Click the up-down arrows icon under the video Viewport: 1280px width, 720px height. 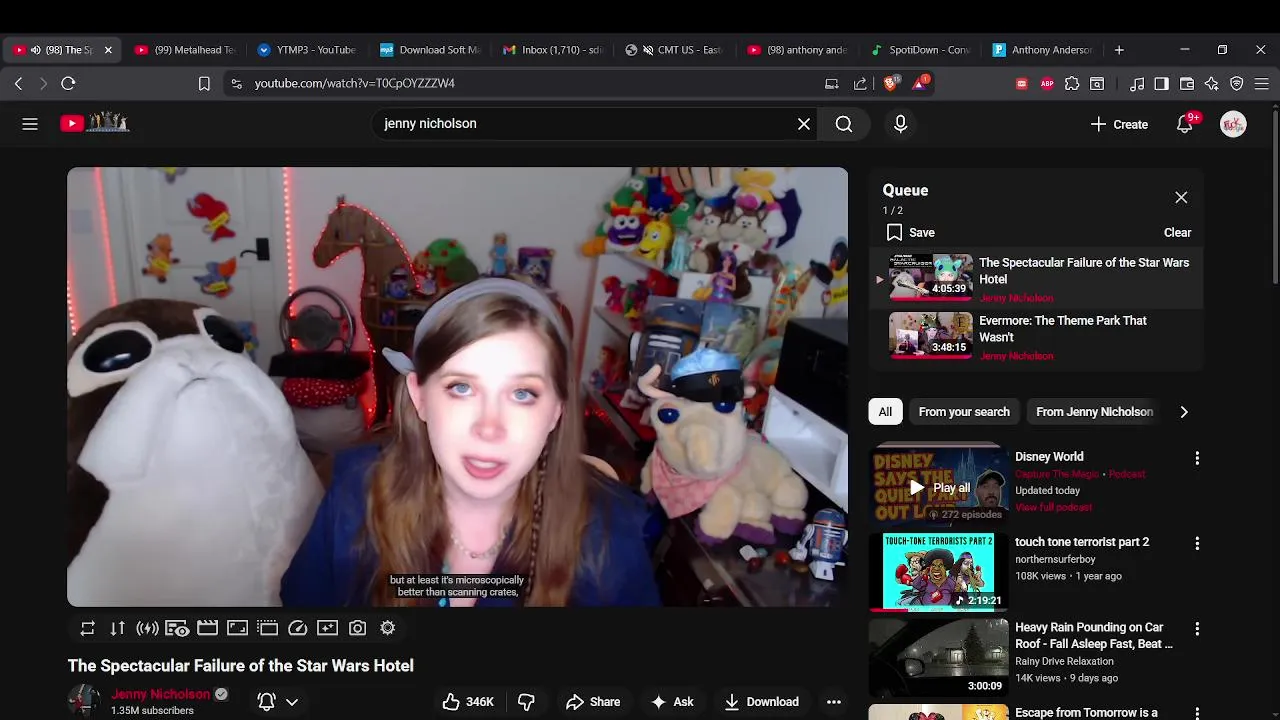click(x=117, y=628)
